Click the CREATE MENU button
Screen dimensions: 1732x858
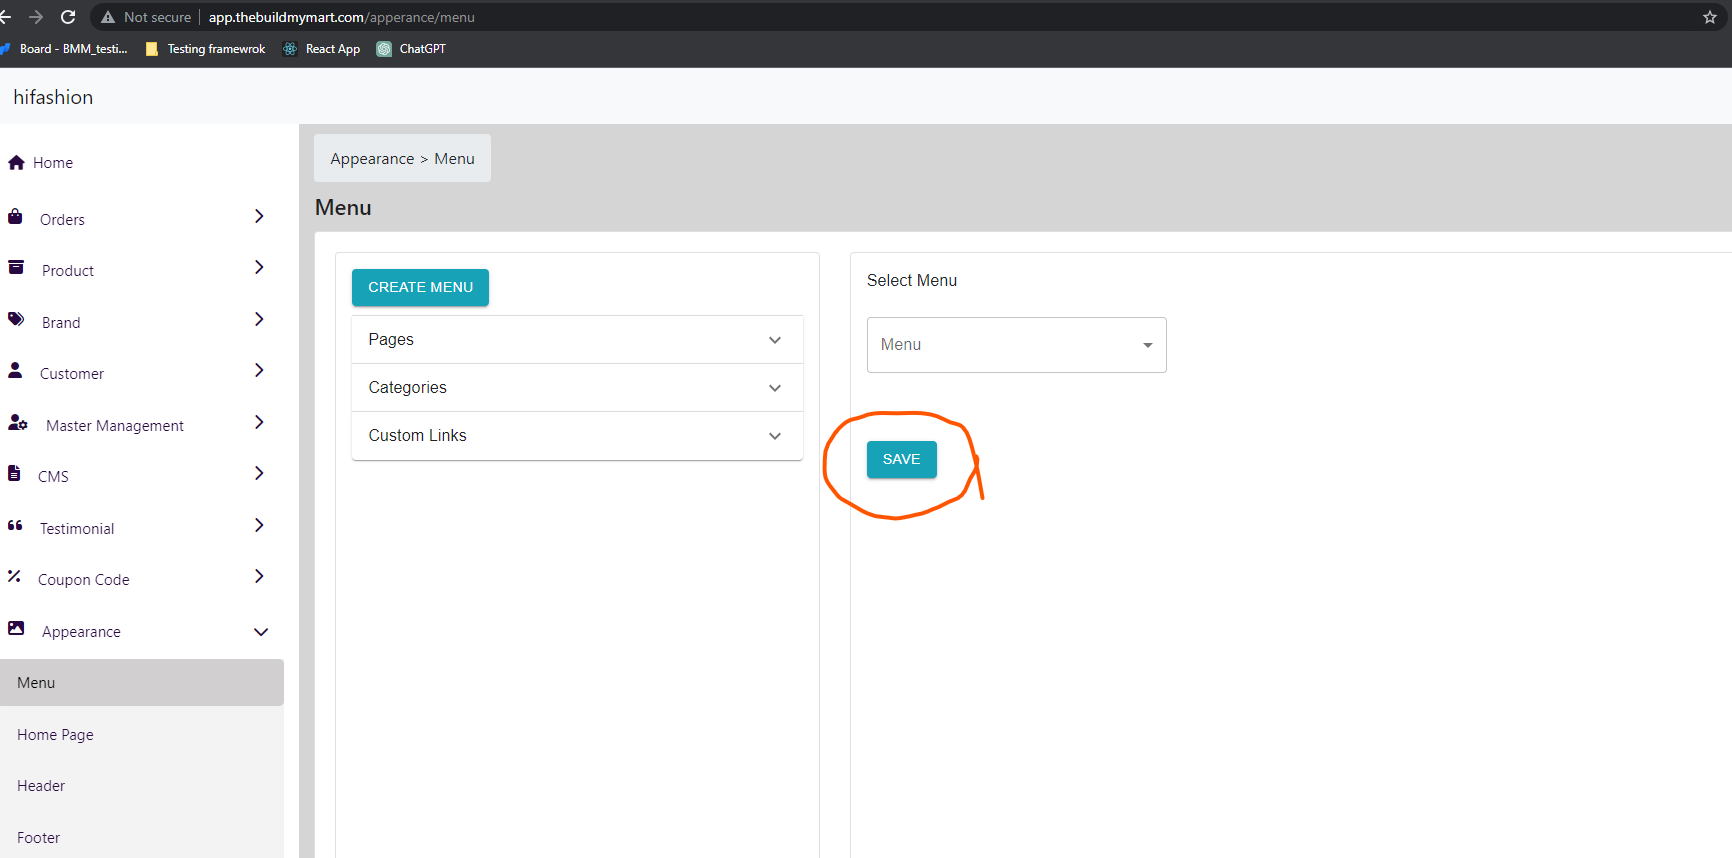420,287
